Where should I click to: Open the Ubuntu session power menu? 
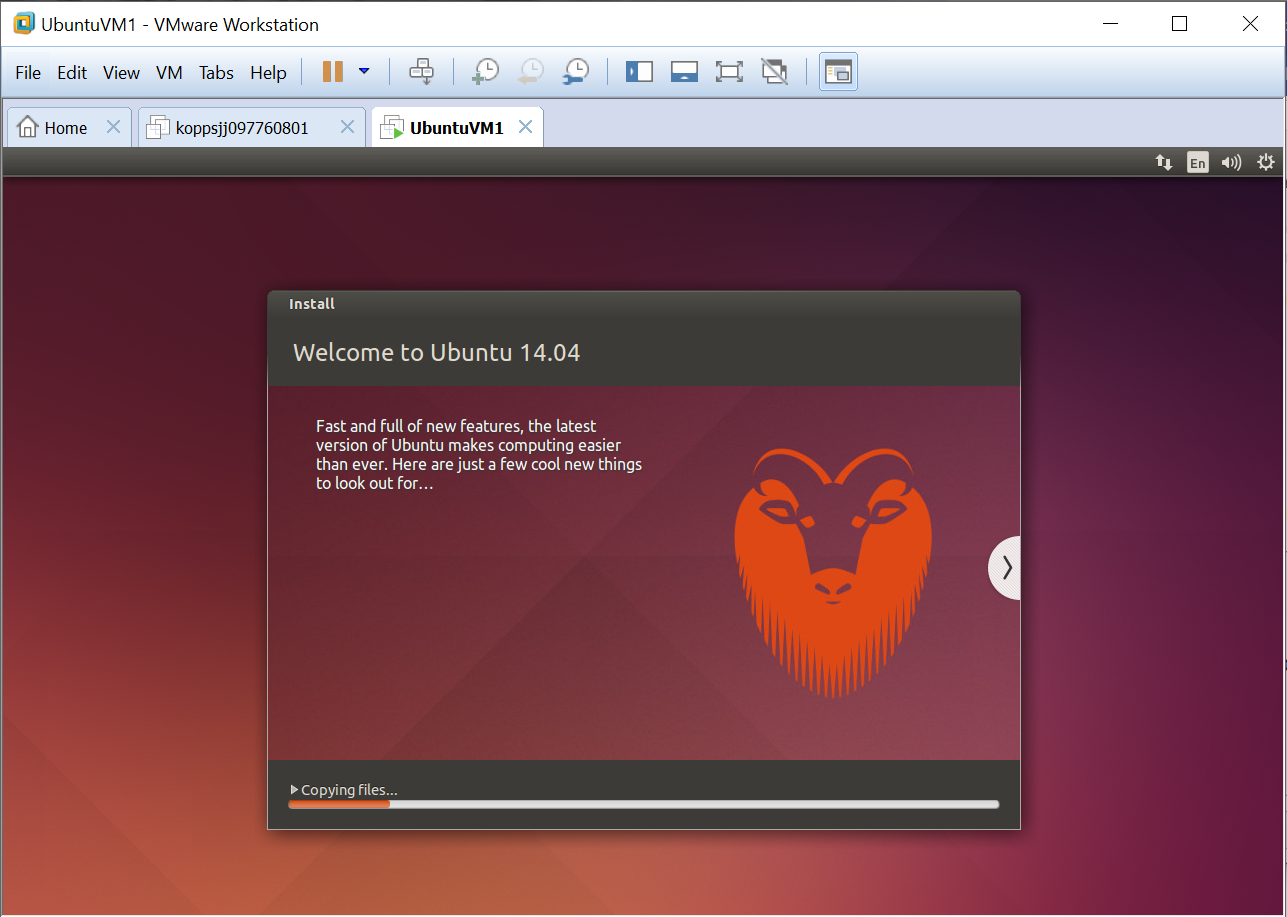(1265, 161)
